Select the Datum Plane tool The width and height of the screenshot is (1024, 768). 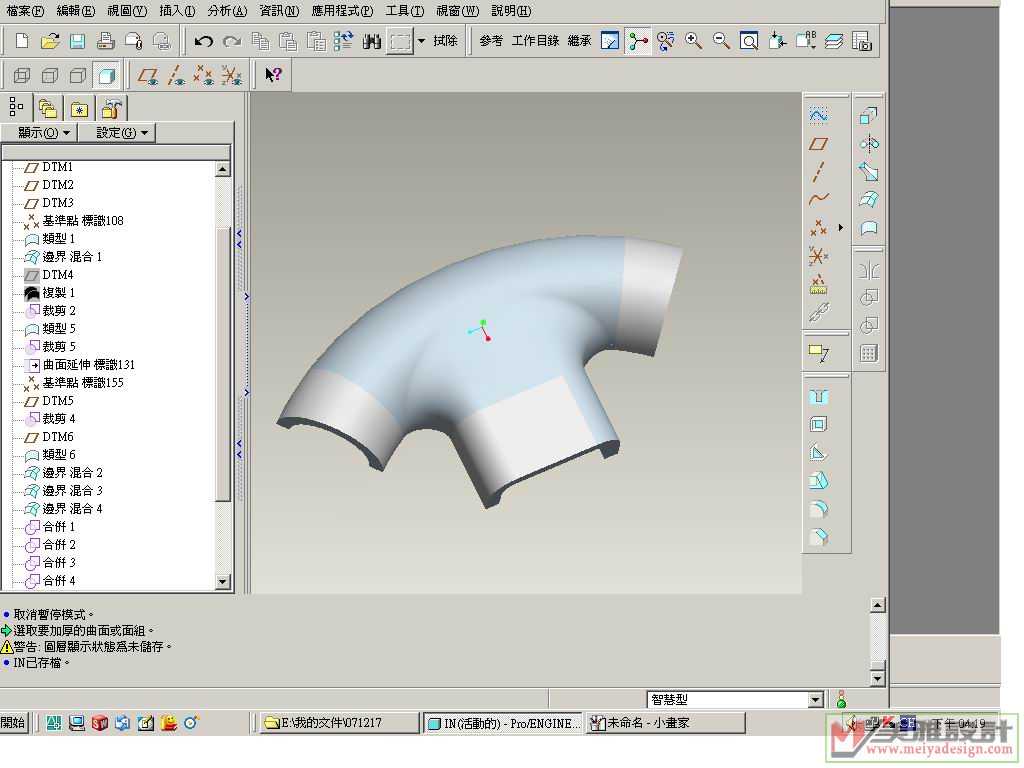tap(818, 144)
